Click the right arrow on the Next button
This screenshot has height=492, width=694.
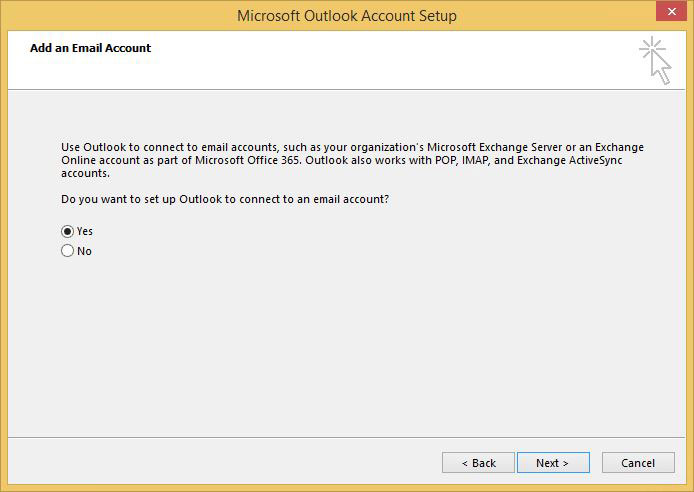[x=565, y=463]
